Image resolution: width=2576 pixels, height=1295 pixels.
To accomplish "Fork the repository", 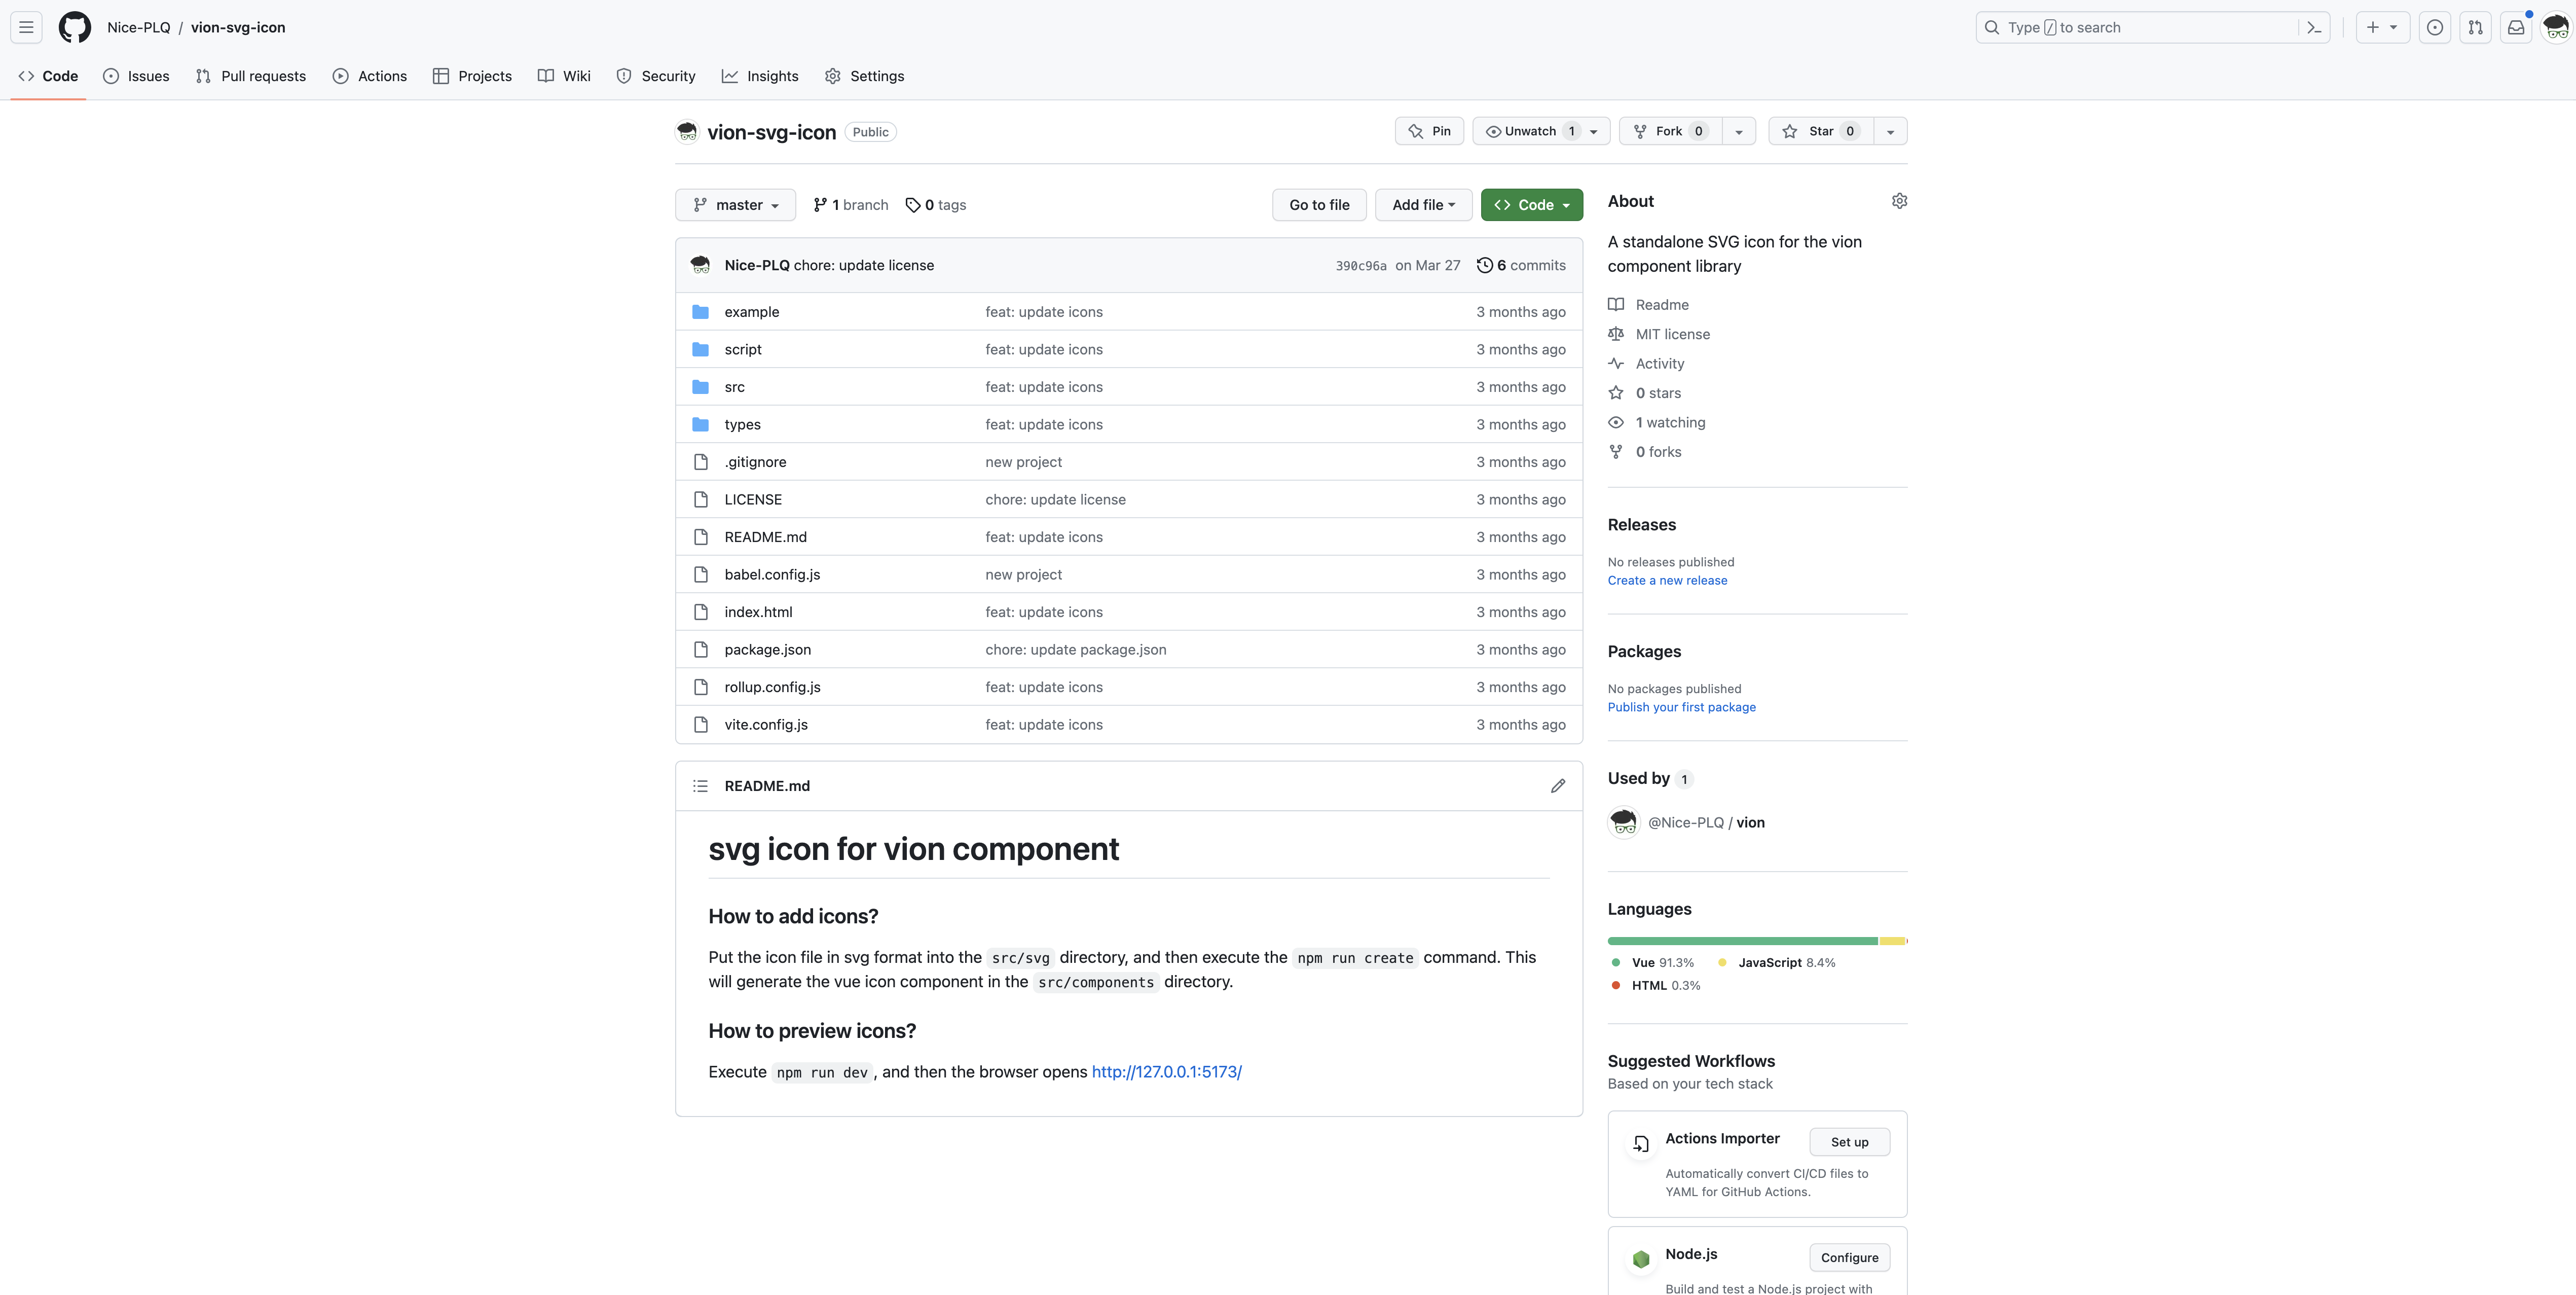I will (1671, 131).
